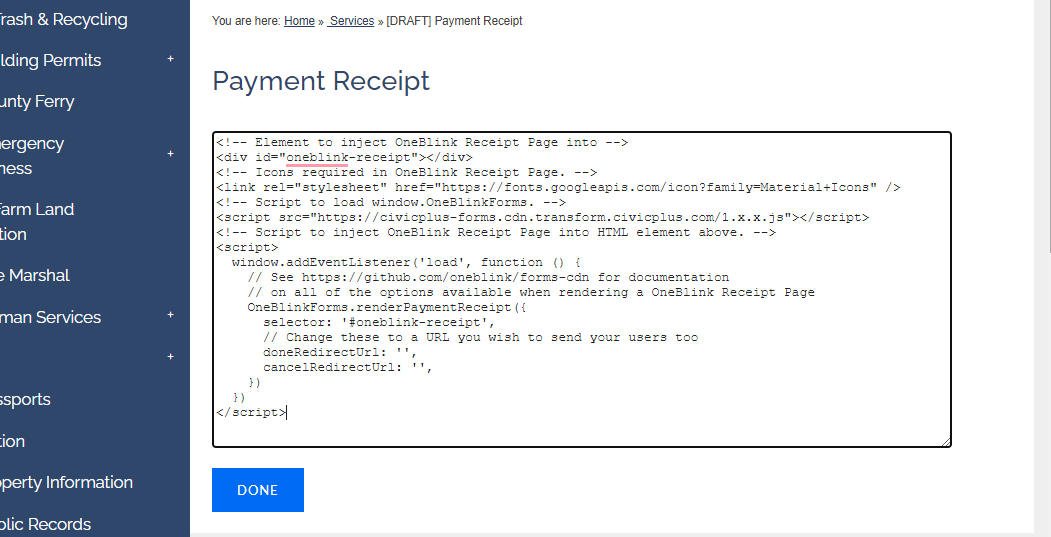The image size is (1051, 537).
Task: Click the cancelRedirectUrl line in code
Action: [348, 367]
